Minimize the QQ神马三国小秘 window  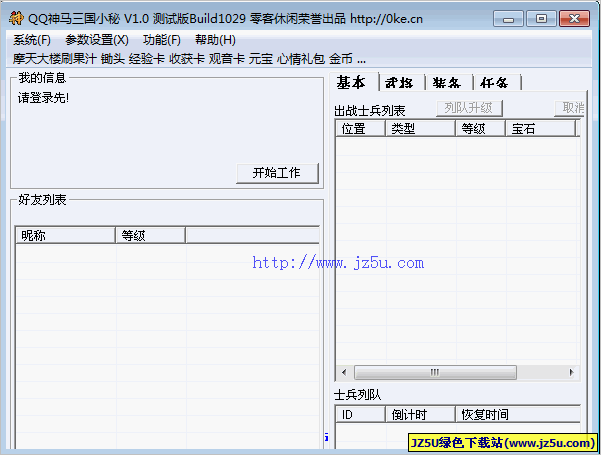coord(508,19)
